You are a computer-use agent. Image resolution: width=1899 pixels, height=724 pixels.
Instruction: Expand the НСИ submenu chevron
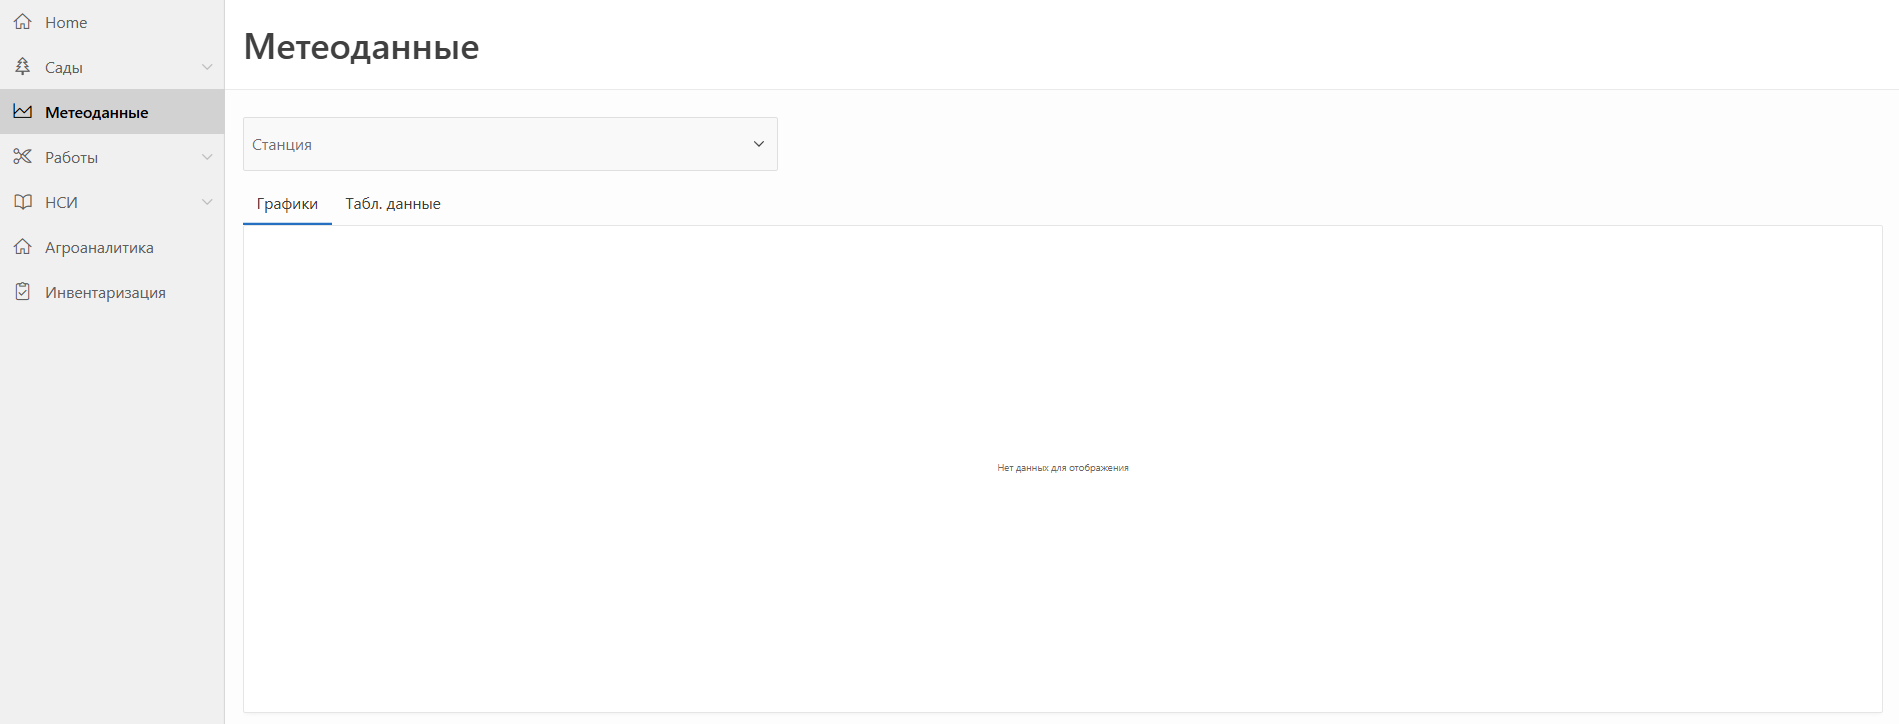click(207, 202)
